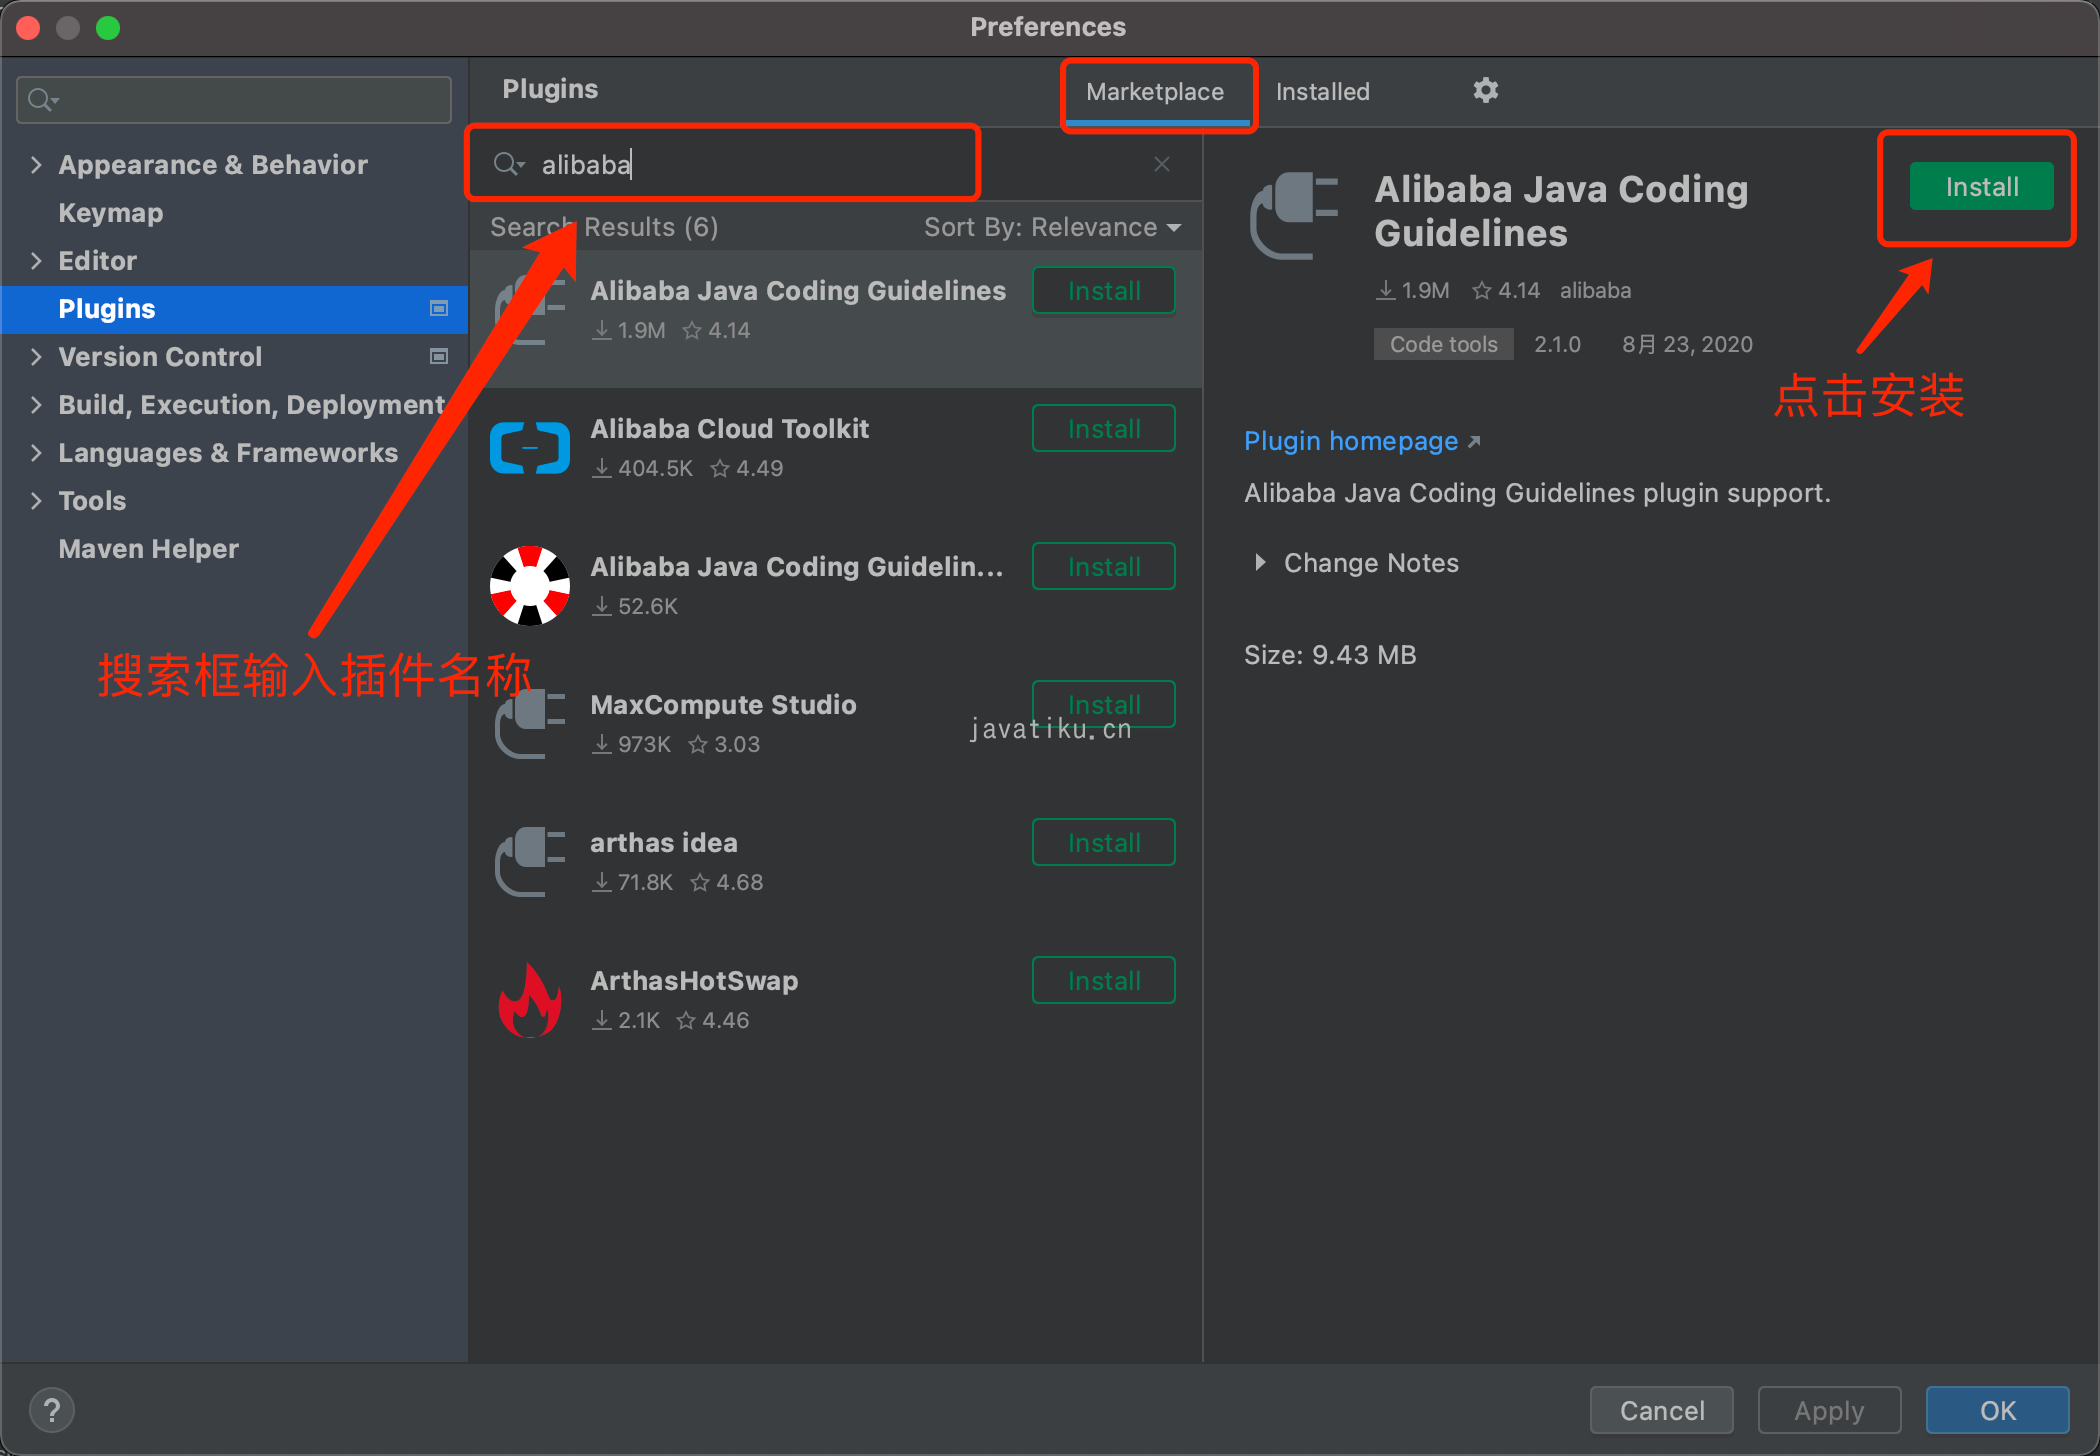Click the Alibaba Cloud Toolkit plugin icon
Image resolution: width=2100 pixels, height=1456 pixels.
pos(530,448)
